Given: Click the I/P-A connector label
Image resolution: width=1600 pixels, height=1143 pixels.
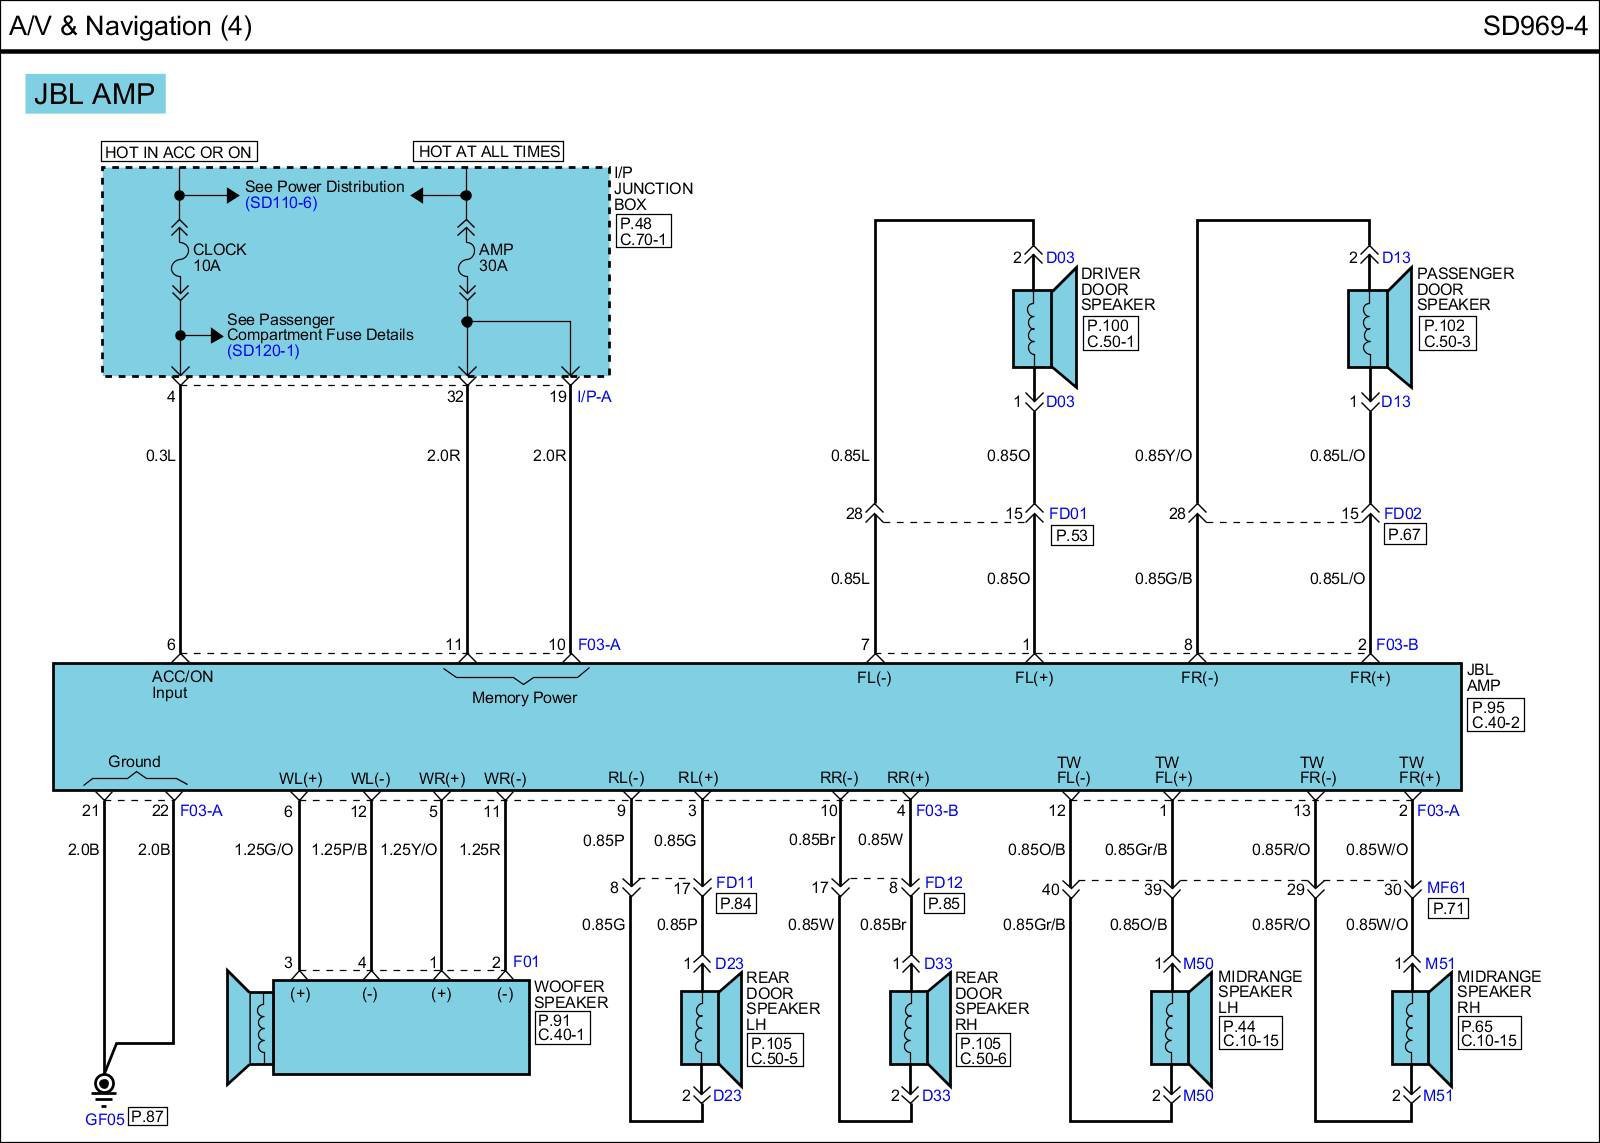Looking at the screenshot, I should click(594, 397).
